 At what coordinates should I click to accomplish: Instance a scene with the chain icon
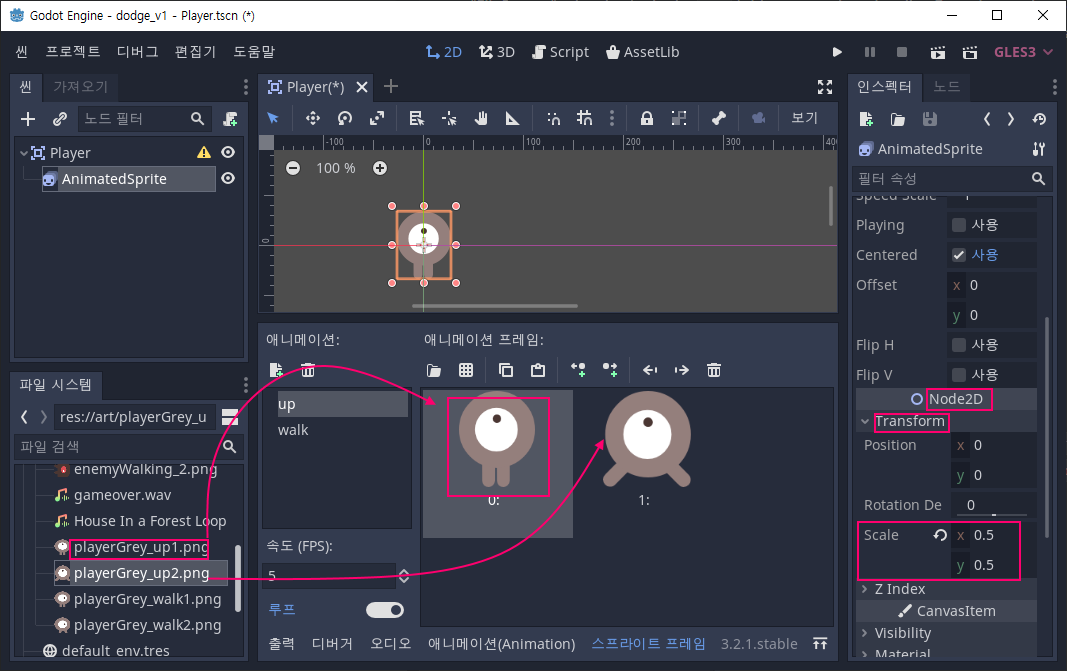60,119
